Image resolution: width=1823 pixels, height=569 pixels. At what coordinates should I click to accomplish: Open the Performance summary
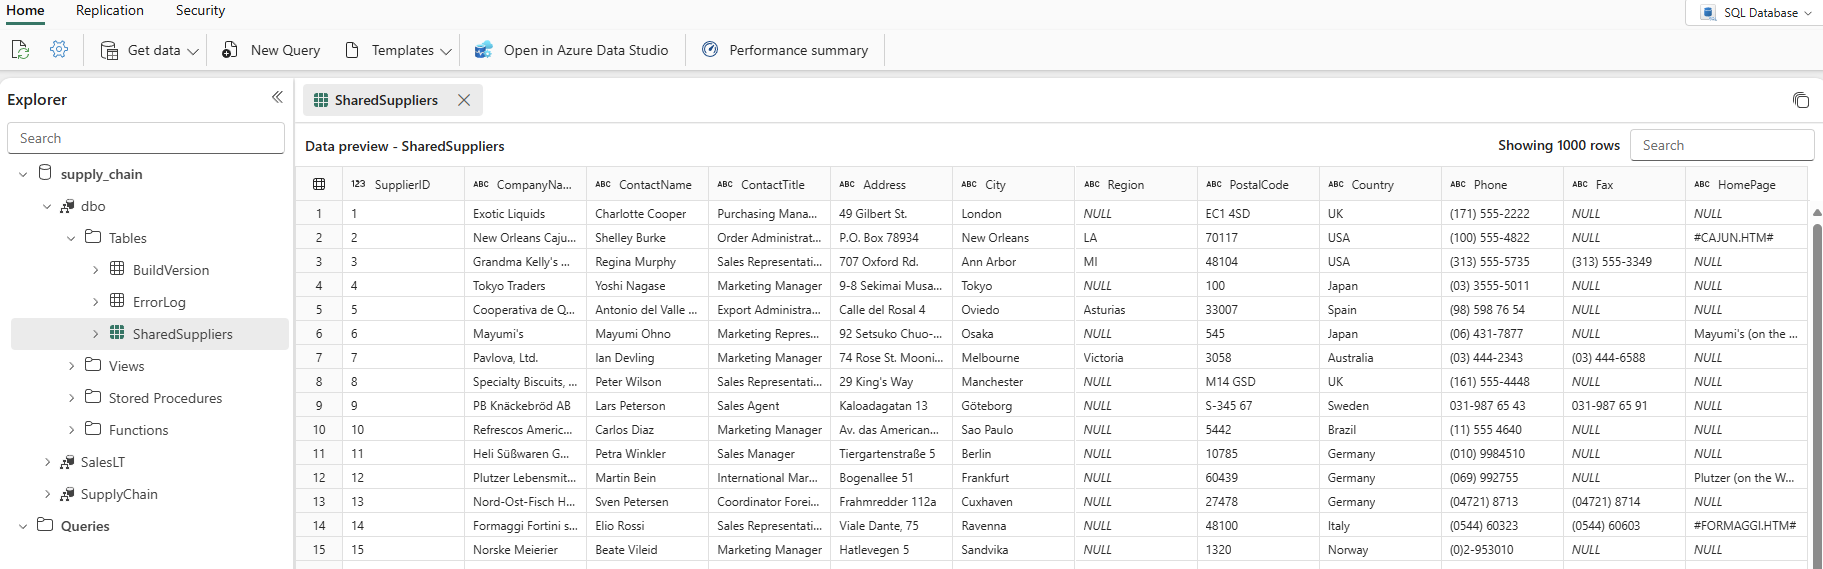785,50
